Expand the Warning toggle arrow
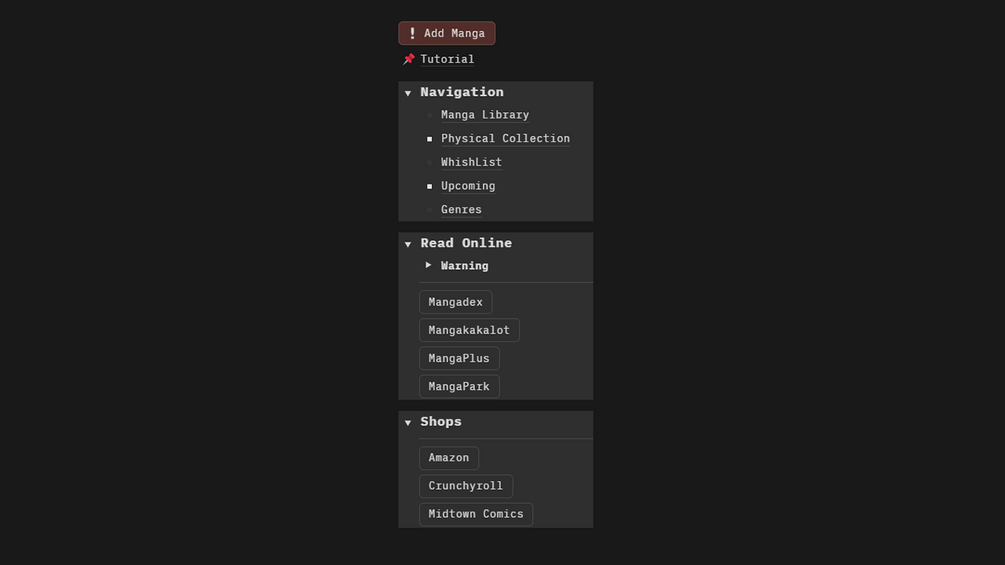 428,265
